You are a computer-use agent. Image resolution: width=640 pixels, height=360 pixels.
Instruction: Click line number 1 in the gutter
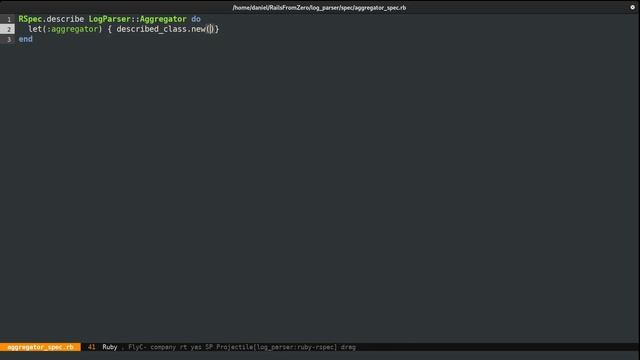(9, 19)
